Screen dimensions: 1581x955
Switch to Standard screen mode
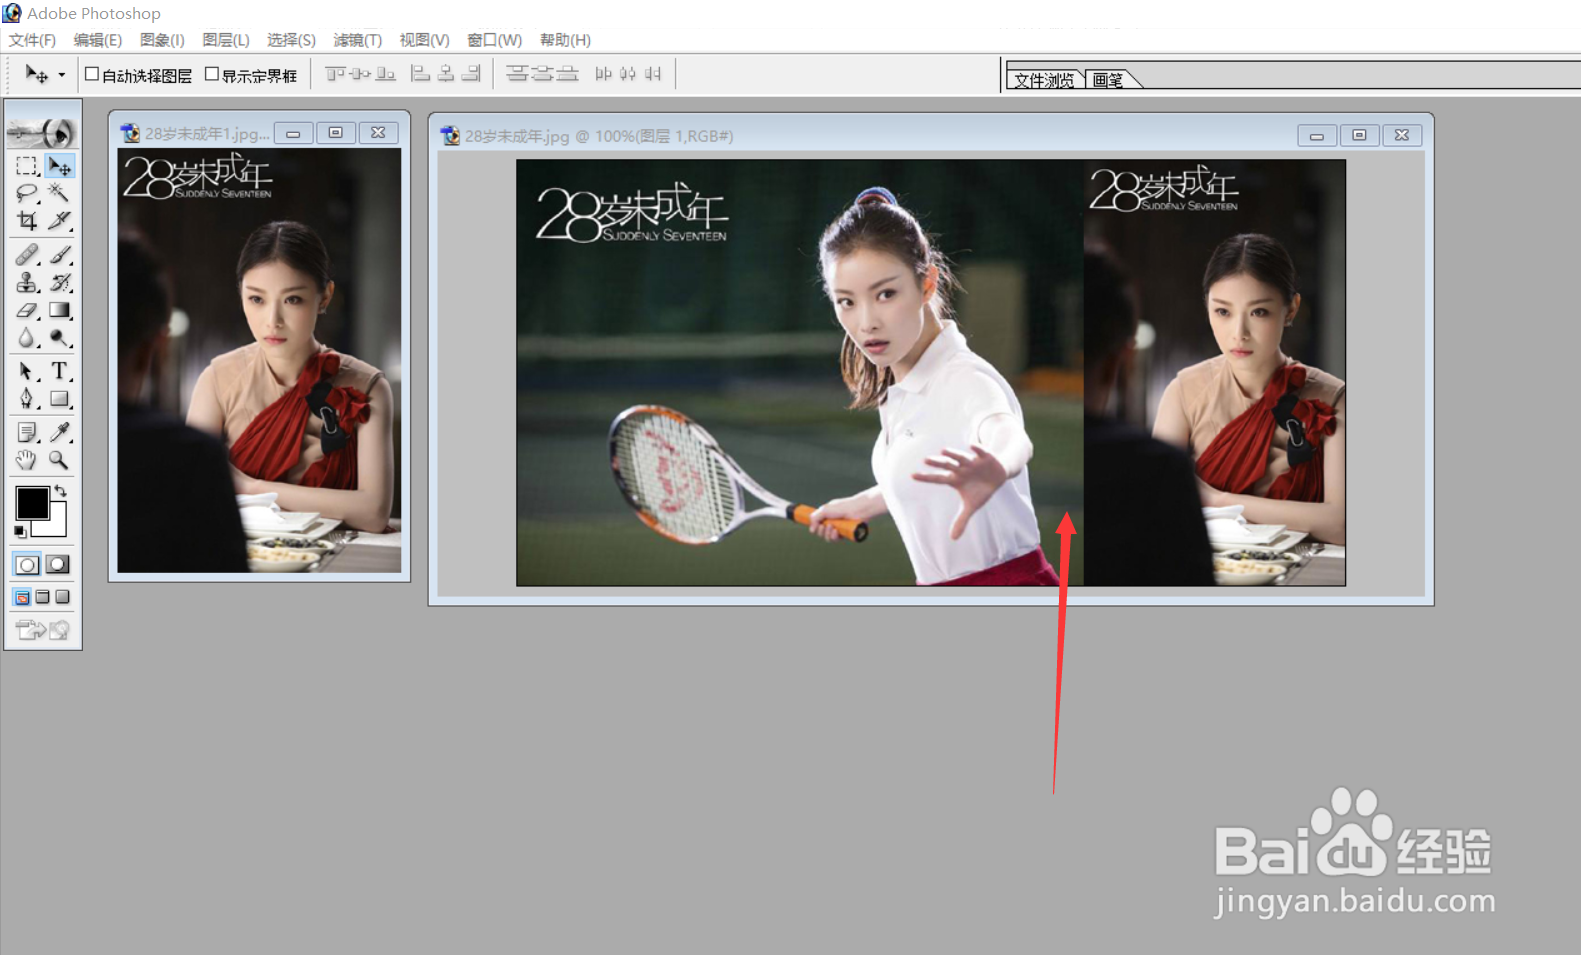click(x=23, y=597)
